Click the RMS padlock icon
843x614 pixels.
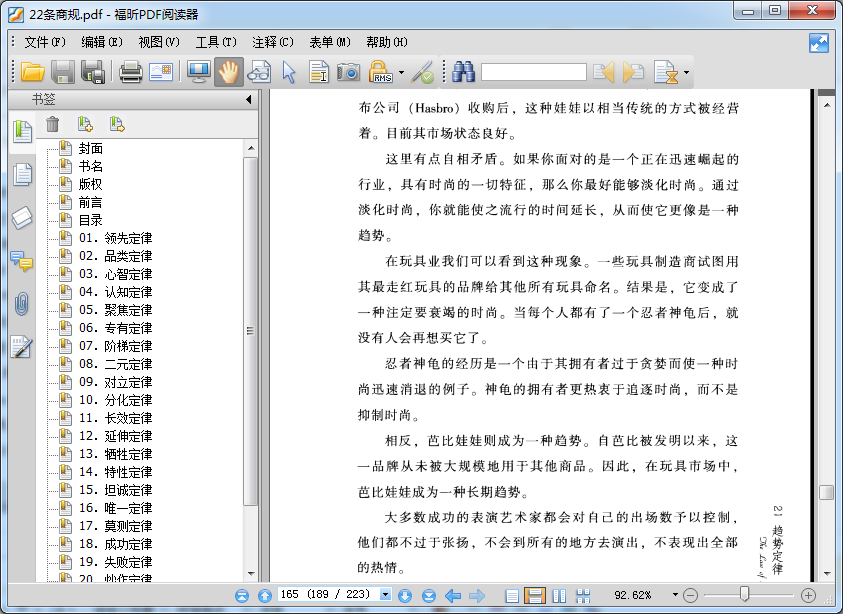pyautogui.click(x=381, y=72)
